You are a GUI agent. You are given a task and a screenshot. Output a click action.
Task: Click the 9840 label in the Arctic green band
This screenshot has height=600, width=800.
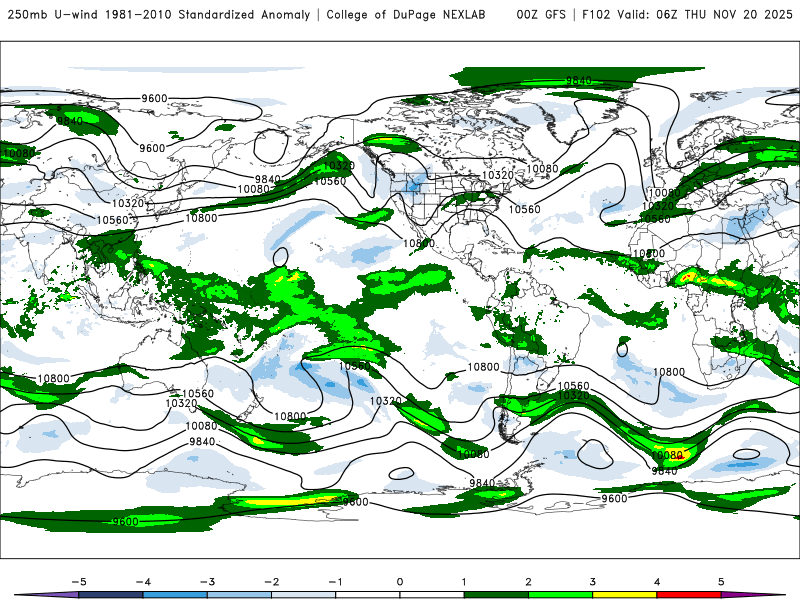tap(579, 81)
